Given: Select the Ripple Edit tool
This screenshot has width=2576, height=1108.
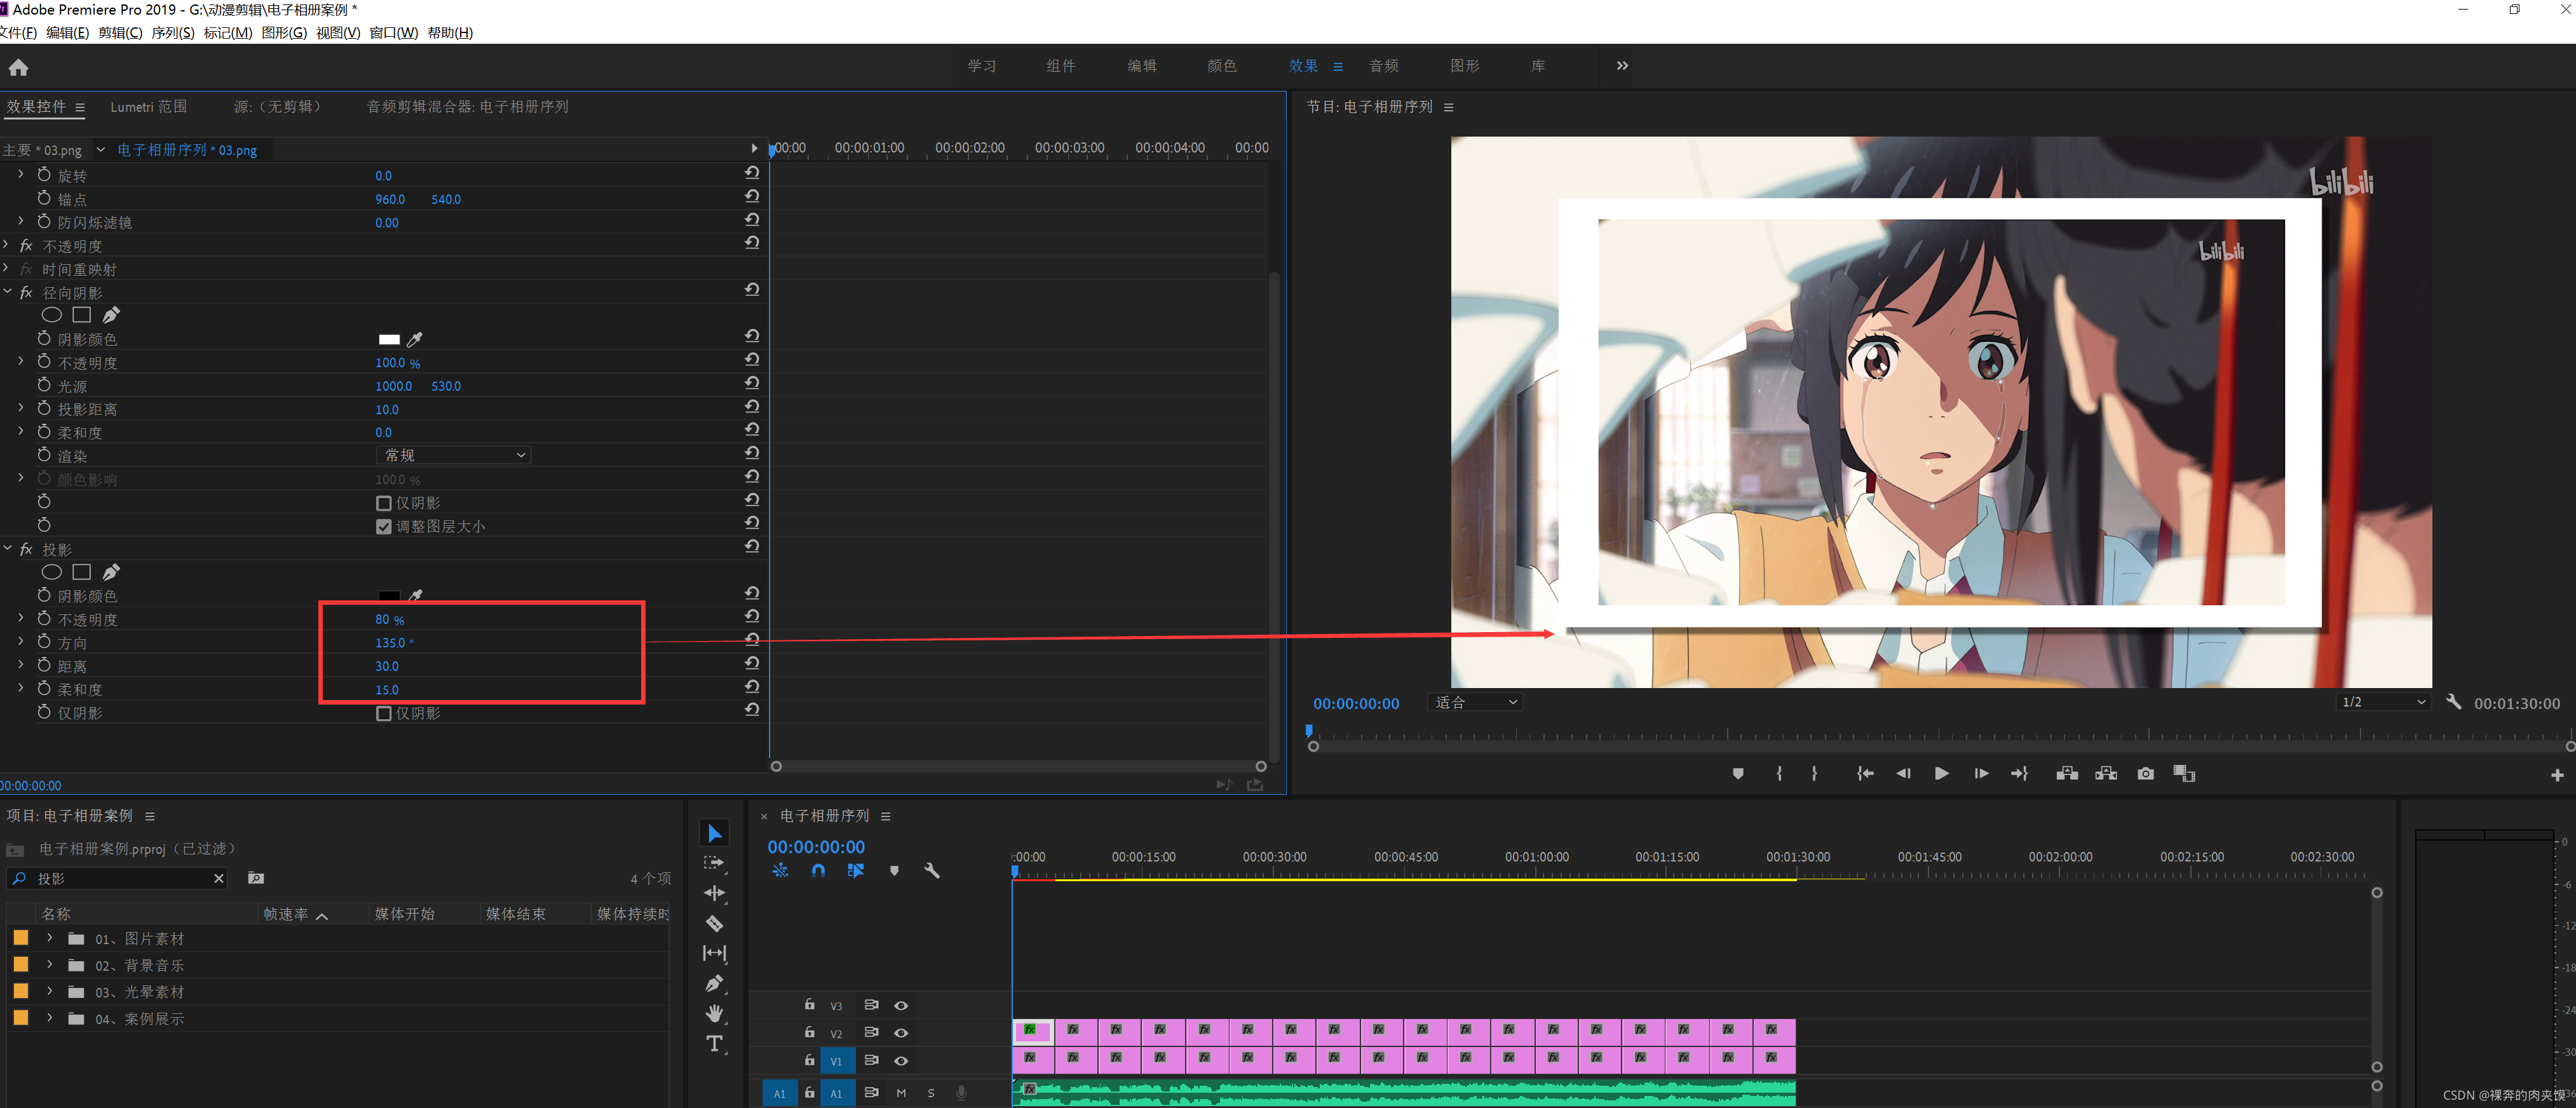Looking at the screenshot, I should click(x=714, y=893).
